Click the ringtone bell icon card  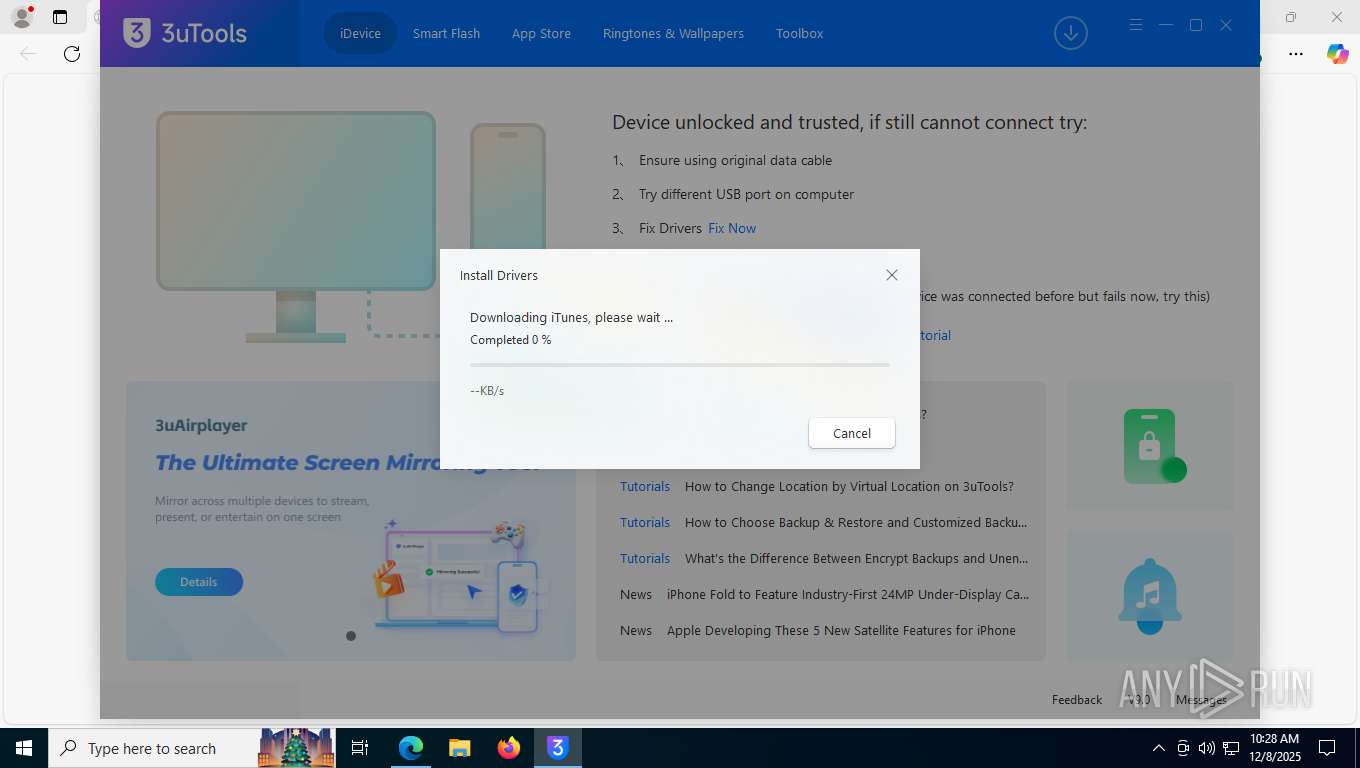click(1150, 596)
